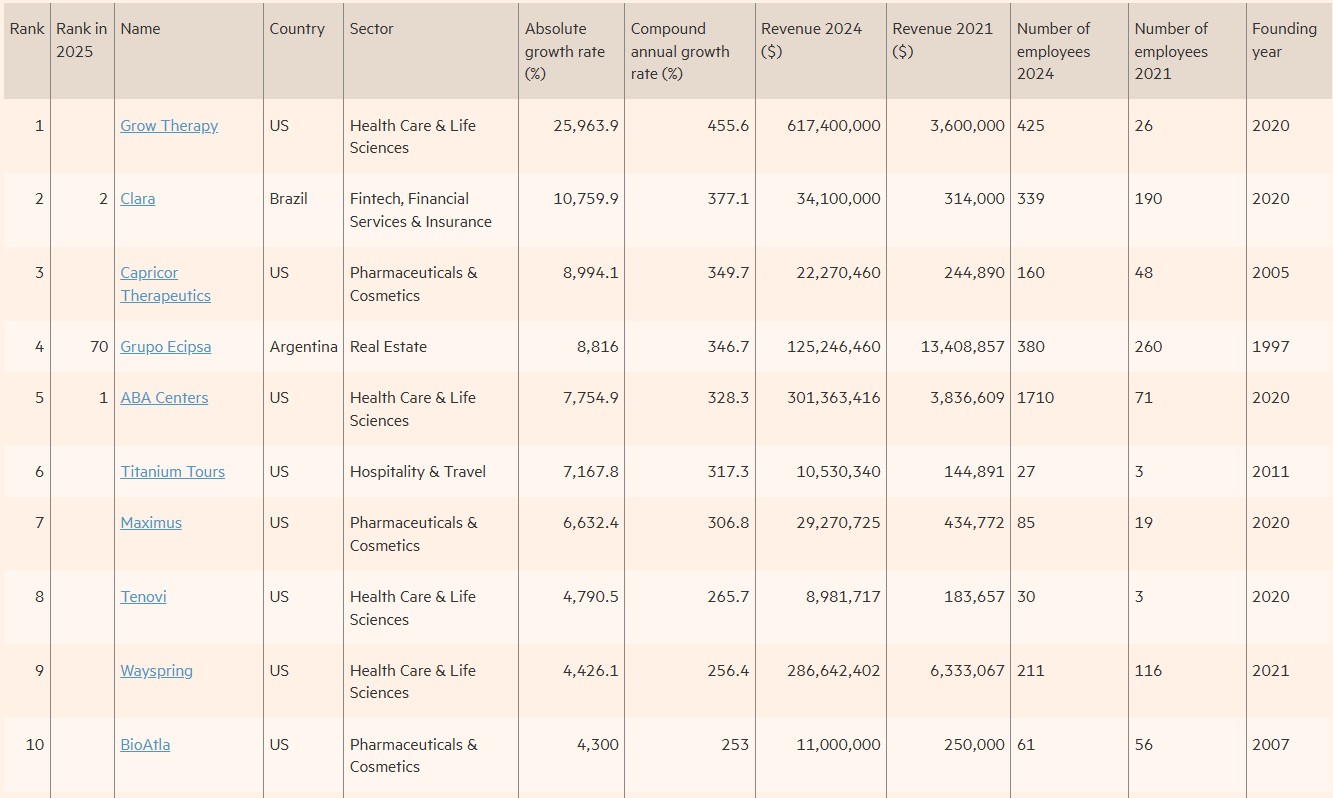
Task: Follow the Tenovi link
Action: [x=143, y=597]
